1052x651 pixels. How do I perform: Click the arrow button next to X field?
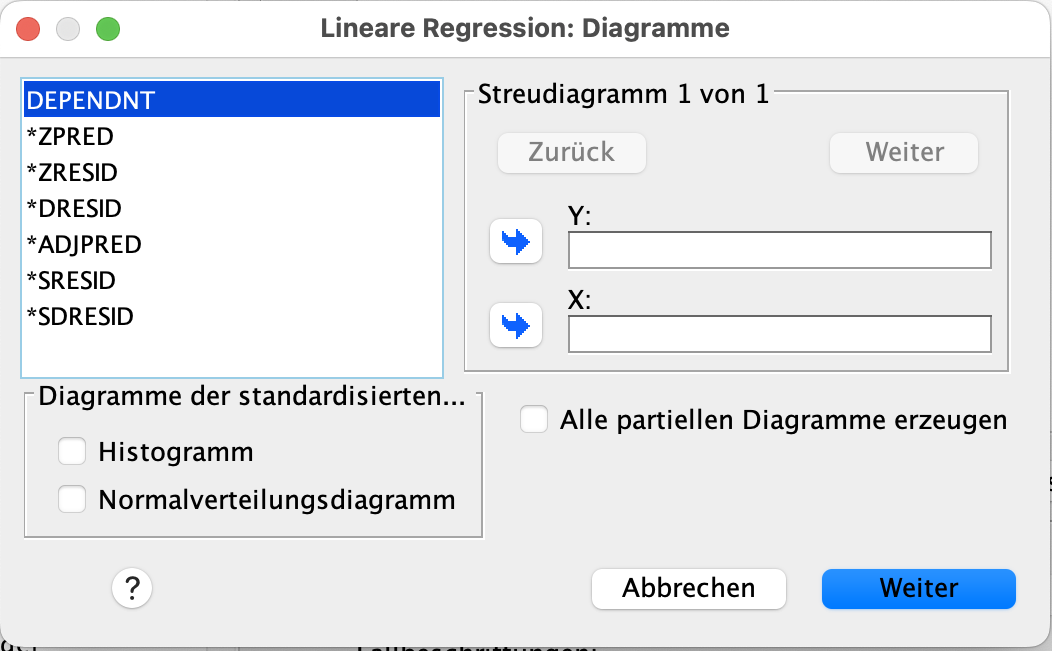tap(515, 325)
